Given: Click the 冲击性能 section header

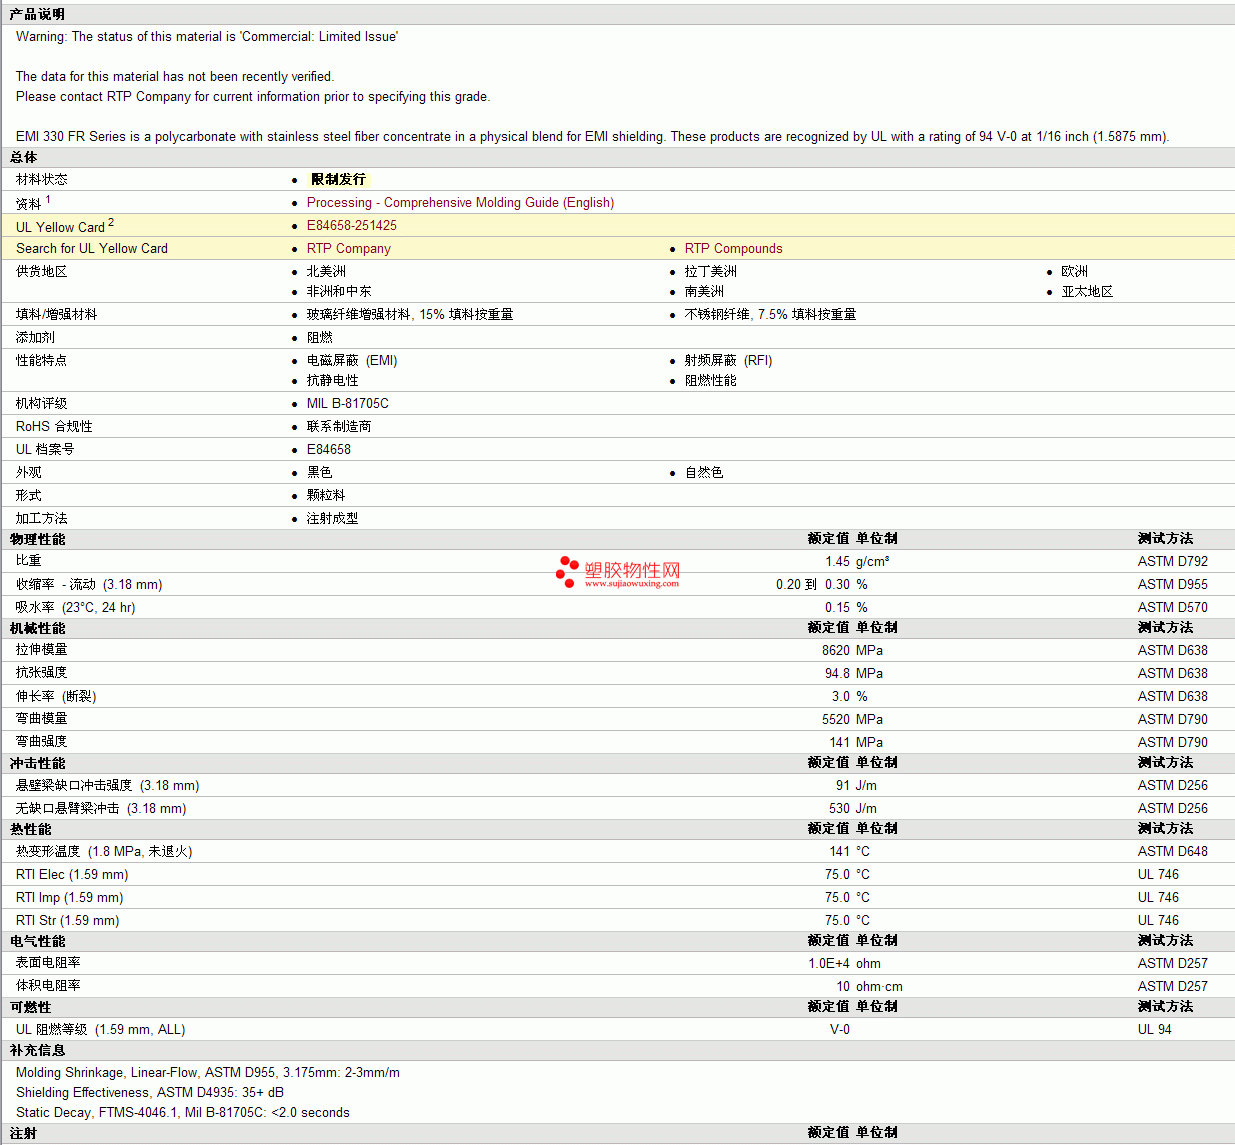Looking at the screenshot, I should (38, 763).
